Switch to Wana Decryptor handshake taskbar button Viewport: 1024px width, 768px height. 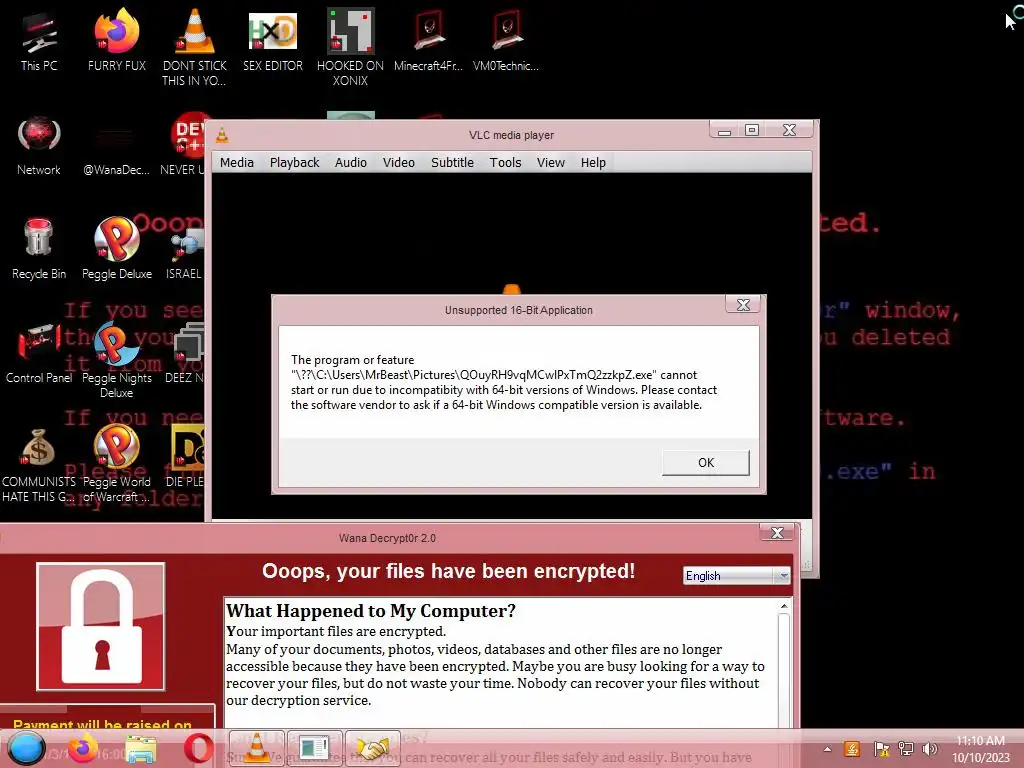pyautogui.click(x=372, y=748)
